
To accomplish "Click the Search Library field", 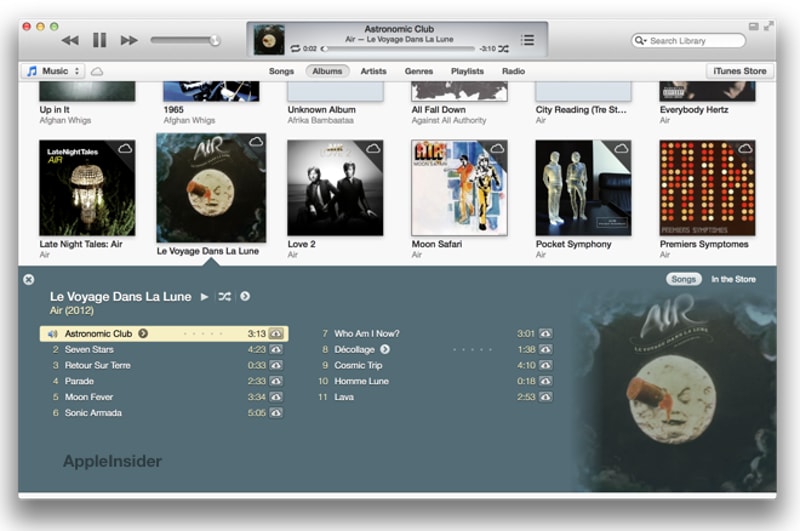I will [688, 41].
